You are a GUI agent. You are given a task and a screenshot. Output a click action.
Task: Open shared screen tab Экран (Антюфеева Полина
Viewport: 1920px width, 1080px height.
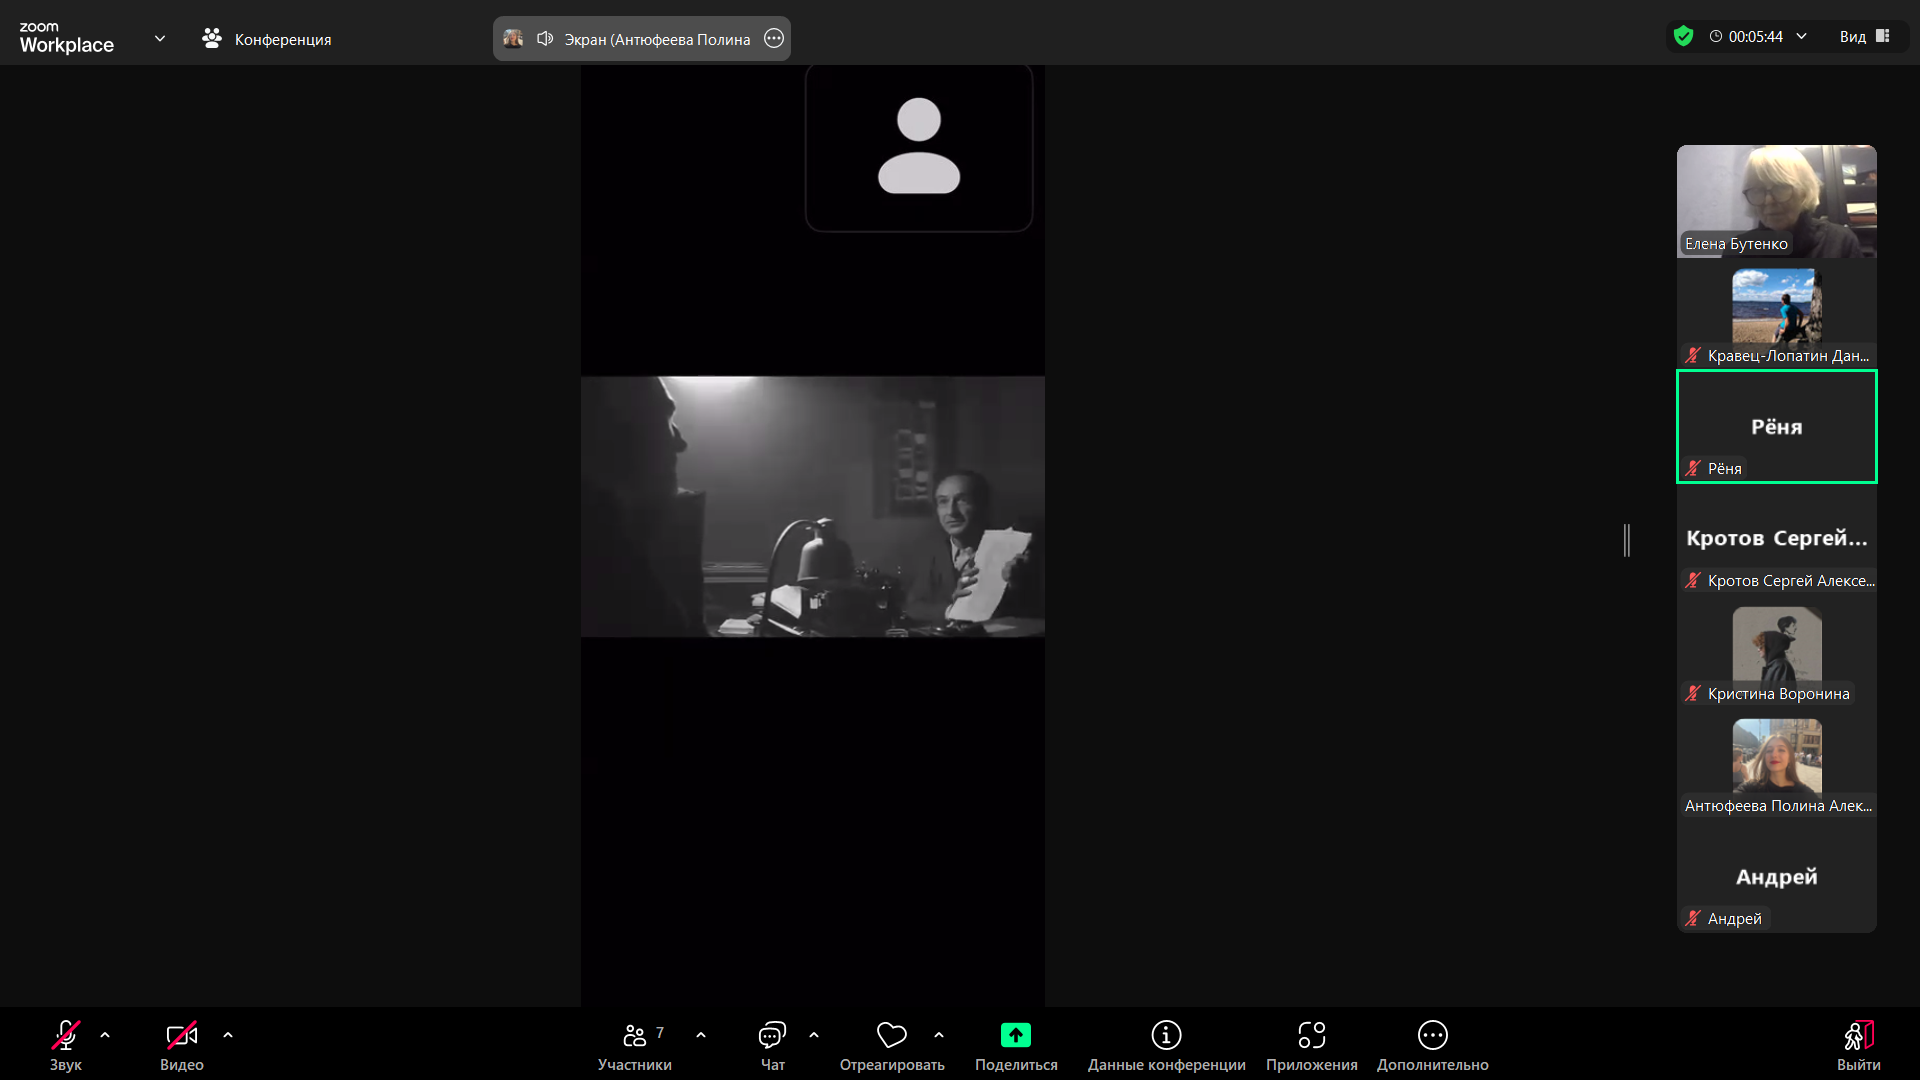tap(641, 38)
